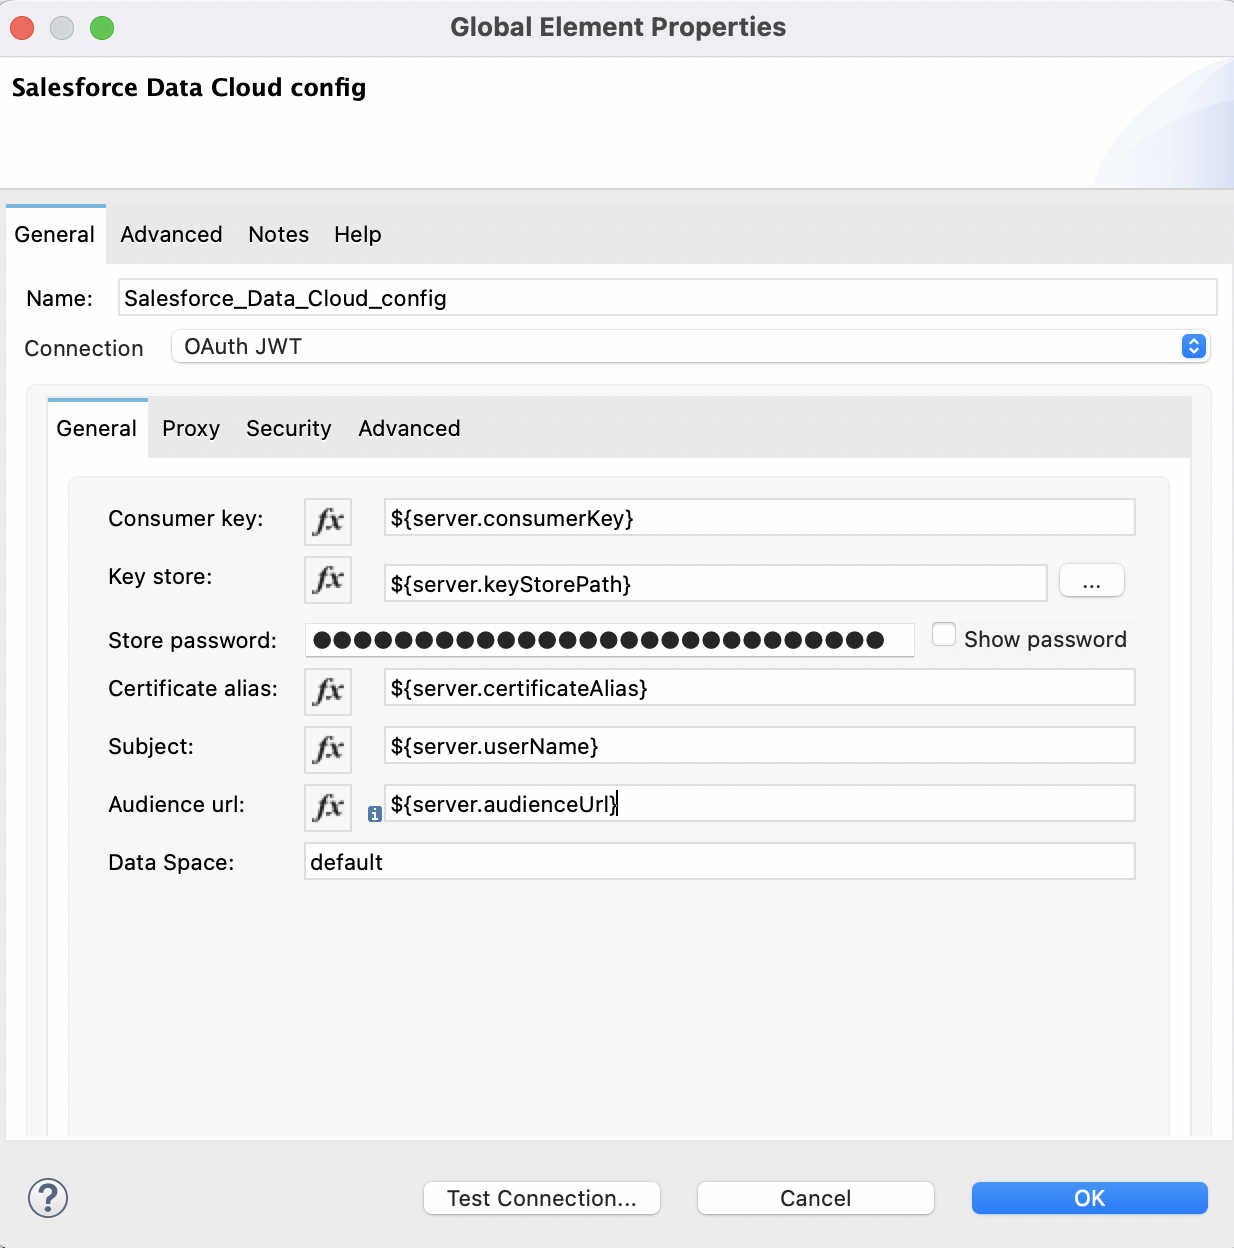Select the Data Space field showing default
Screen dimensions: 1234x1248
click(719, 861)
